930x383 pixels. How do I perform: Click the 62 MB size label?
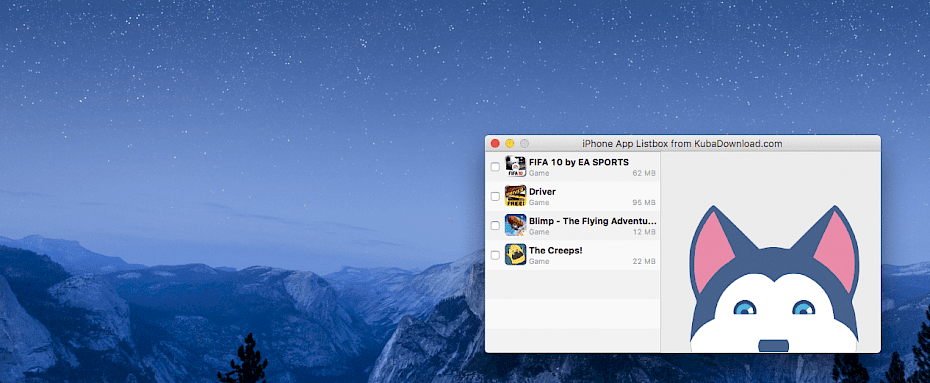pyautogui.click(x=644, y=173)
